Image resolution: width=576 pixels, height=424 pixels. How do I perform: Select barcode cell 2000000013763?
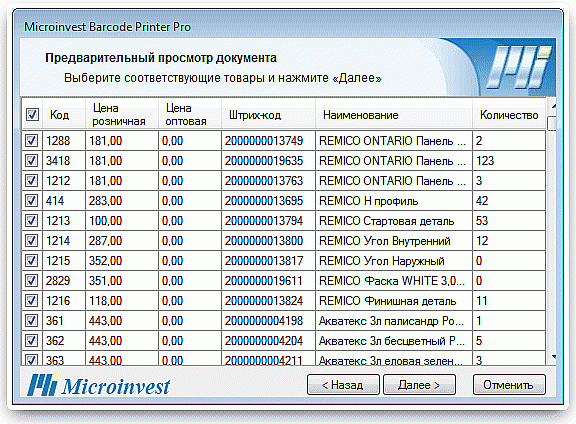269,180
